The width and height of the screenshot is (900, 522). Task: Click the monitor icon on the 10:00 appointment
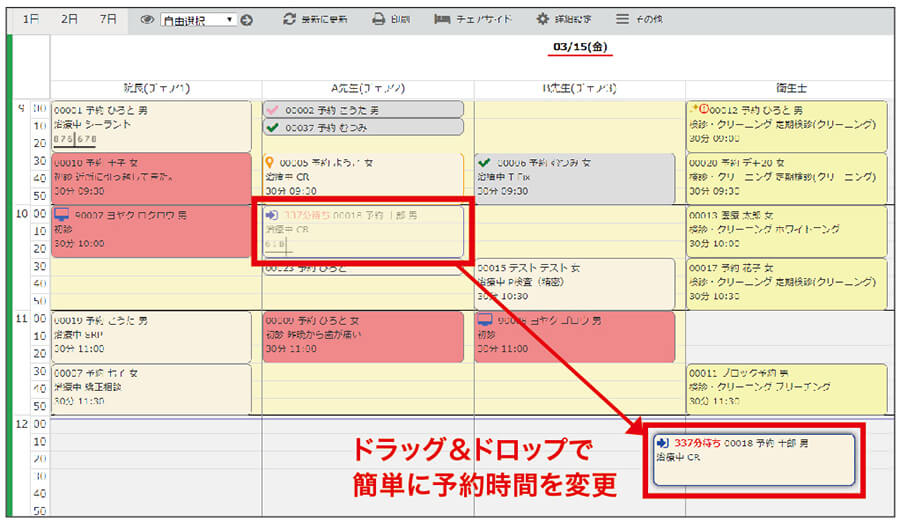[x=62, y=214]
